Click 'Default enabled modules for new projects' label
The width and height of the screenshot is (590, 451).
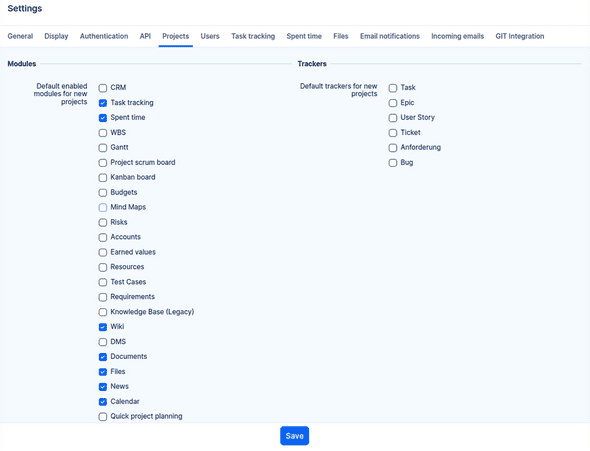click(61, 94)
